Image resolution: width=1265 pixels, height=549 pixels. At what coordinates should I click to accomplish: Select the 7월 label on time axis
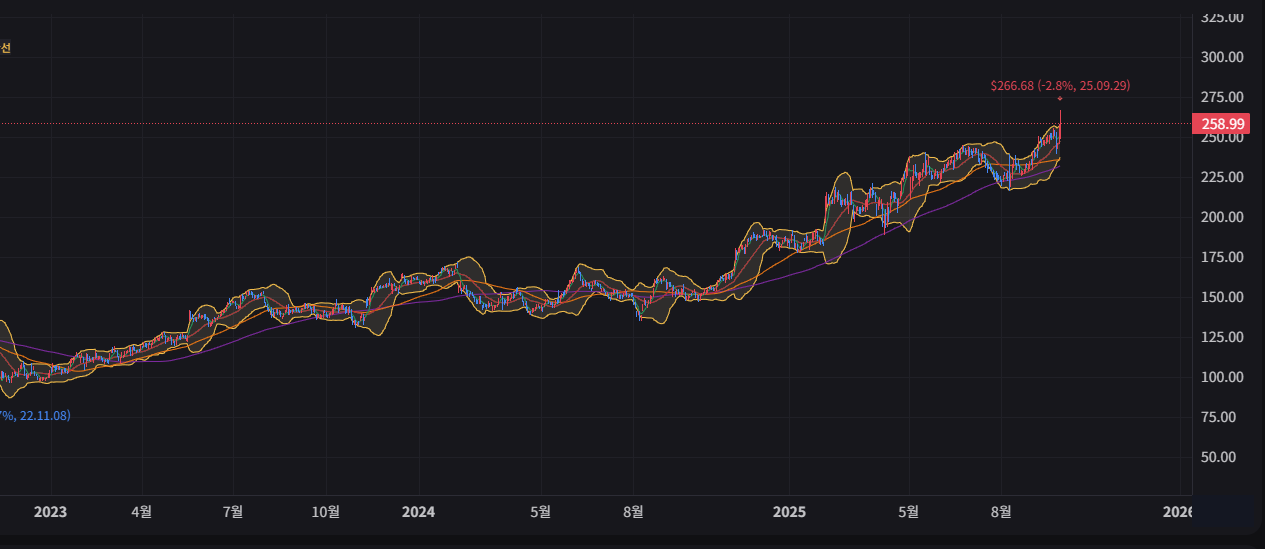[x=233, y=512]
